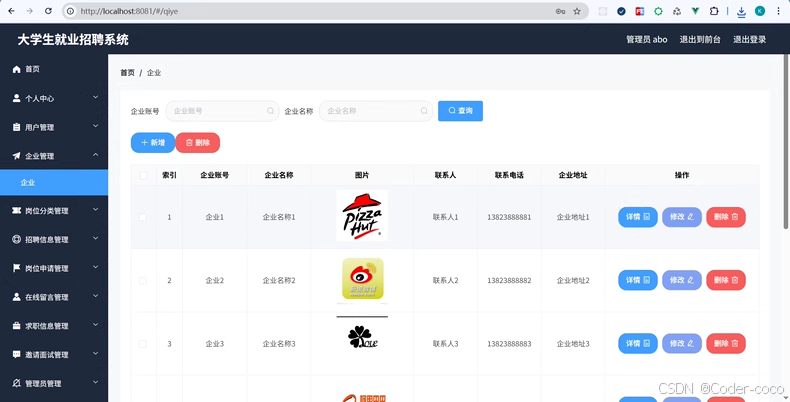The width and height of the screenshot is (790, 402).
Task: Open the 管理员管理 sidebar menu
Action: point(54,383)
